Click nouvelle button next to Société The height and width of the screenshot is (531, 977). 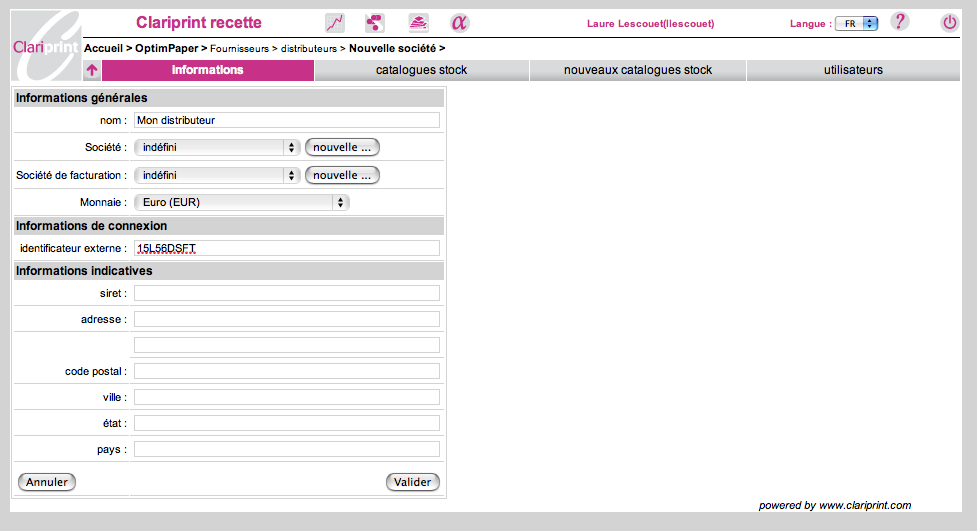click(342, 147)
